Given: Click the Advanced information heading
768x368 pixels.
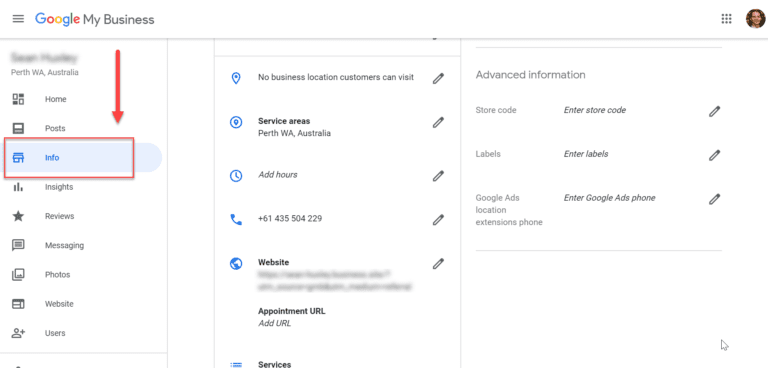Looking at the screenshot, I should point(530,75).
